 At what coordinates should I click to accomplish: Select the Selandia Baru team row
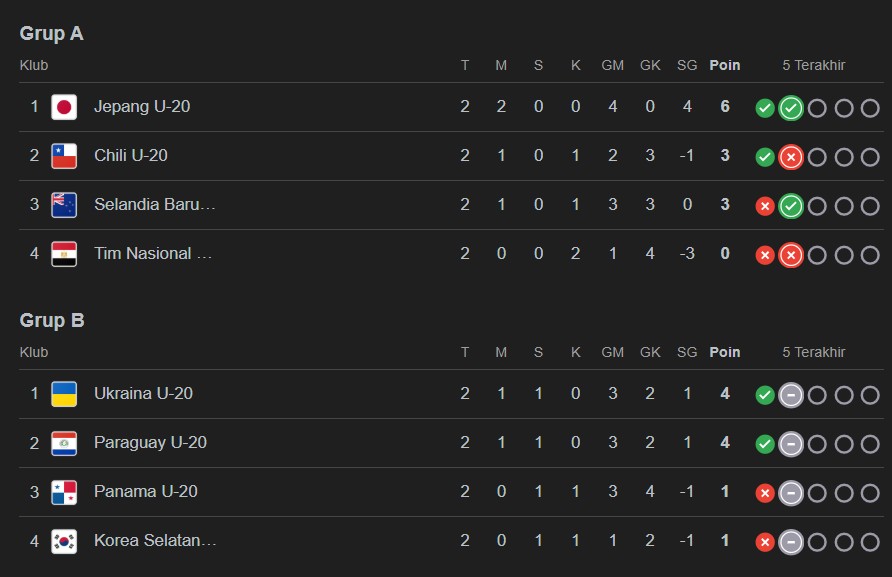coord(155,205)
